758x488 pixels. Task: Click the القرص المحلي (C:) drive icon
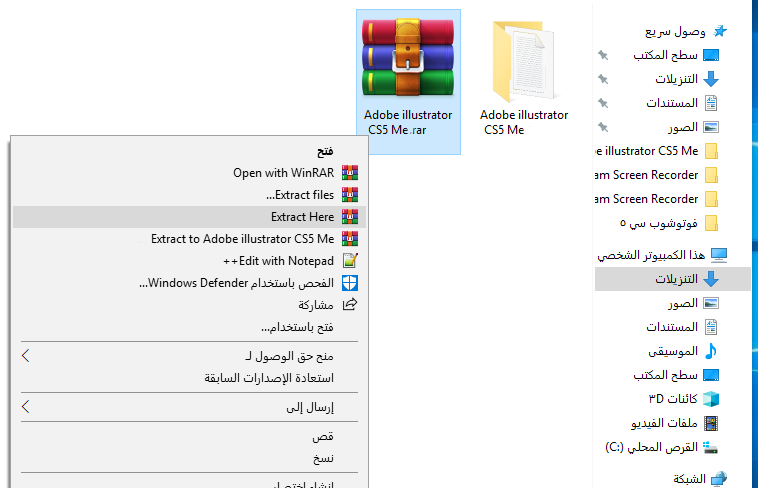(711, 447)
